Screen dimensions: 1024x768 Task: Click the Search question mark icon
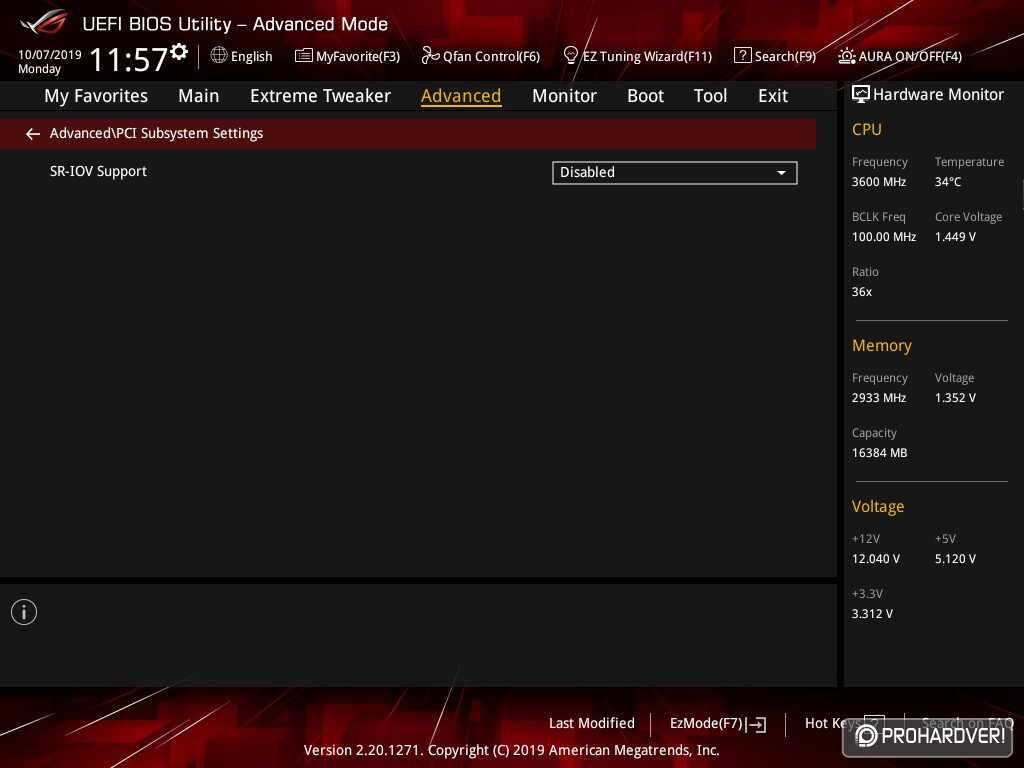point(743,56)
